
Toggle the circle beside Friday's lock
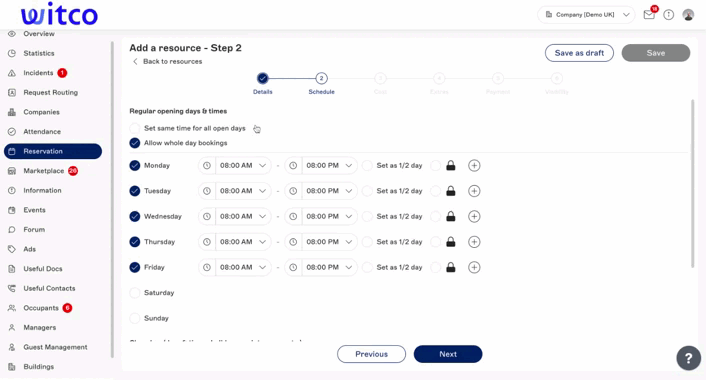tap(435, 267)
